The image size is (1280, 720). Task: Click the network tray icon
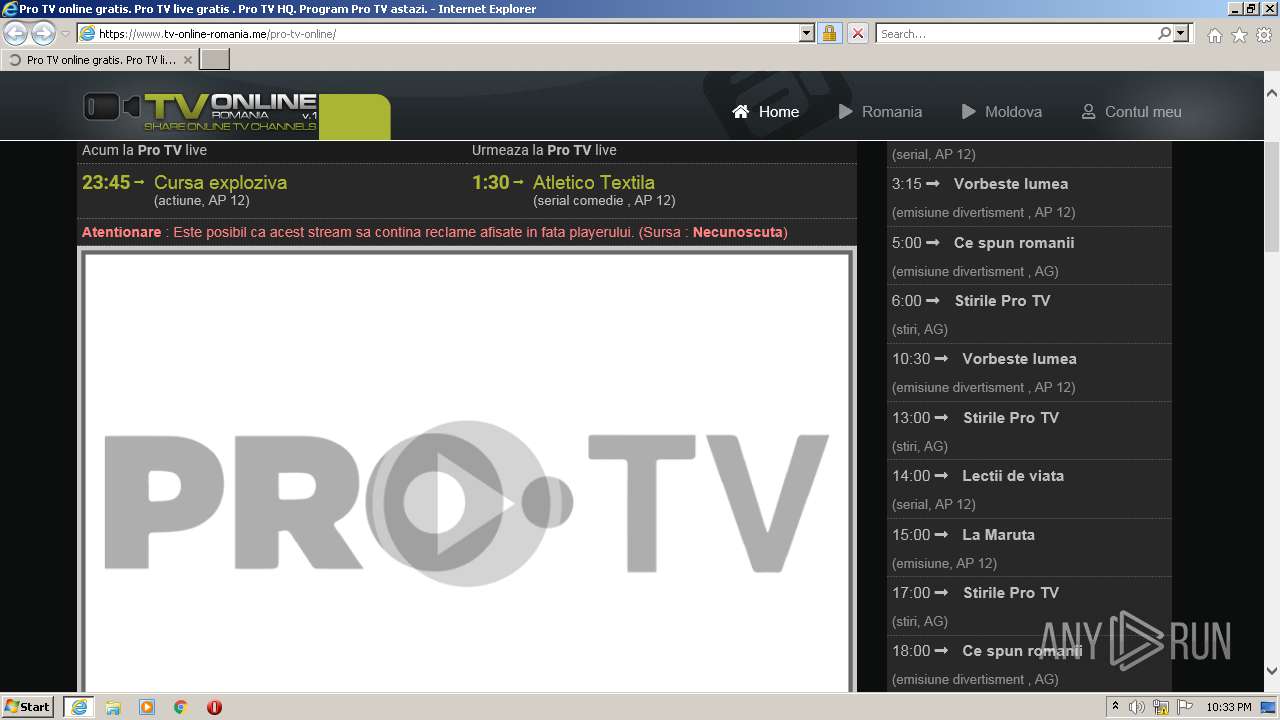point(1161,707)
